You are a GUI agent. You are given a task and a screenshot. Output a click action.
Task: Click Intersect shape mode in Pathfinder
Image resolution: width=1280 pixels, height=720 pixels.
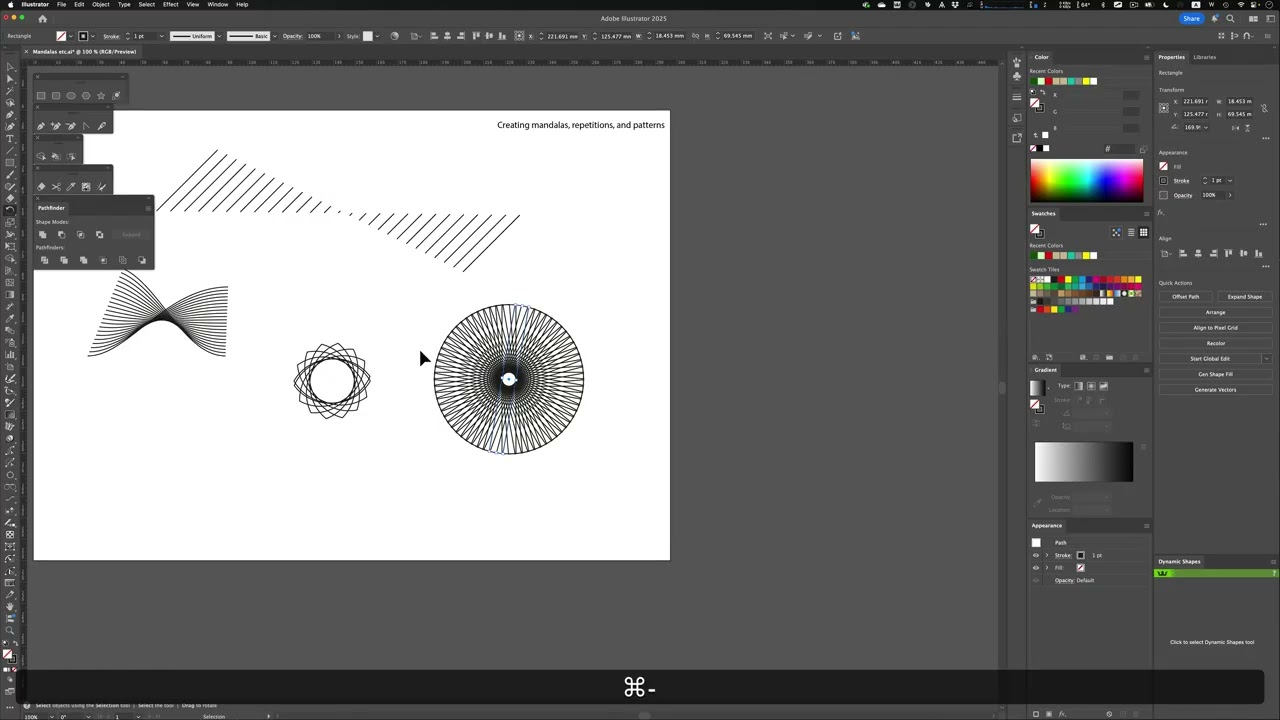[80, 235]
